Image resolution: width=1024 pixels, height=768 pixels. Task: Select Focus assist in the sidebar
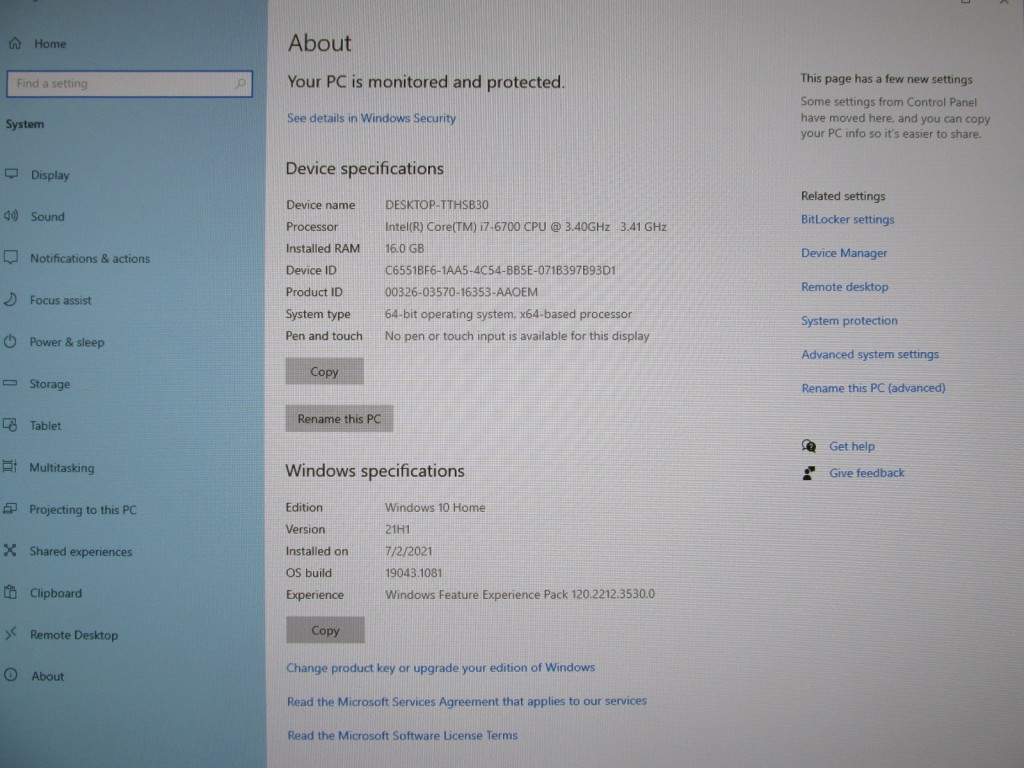[61, 300]
